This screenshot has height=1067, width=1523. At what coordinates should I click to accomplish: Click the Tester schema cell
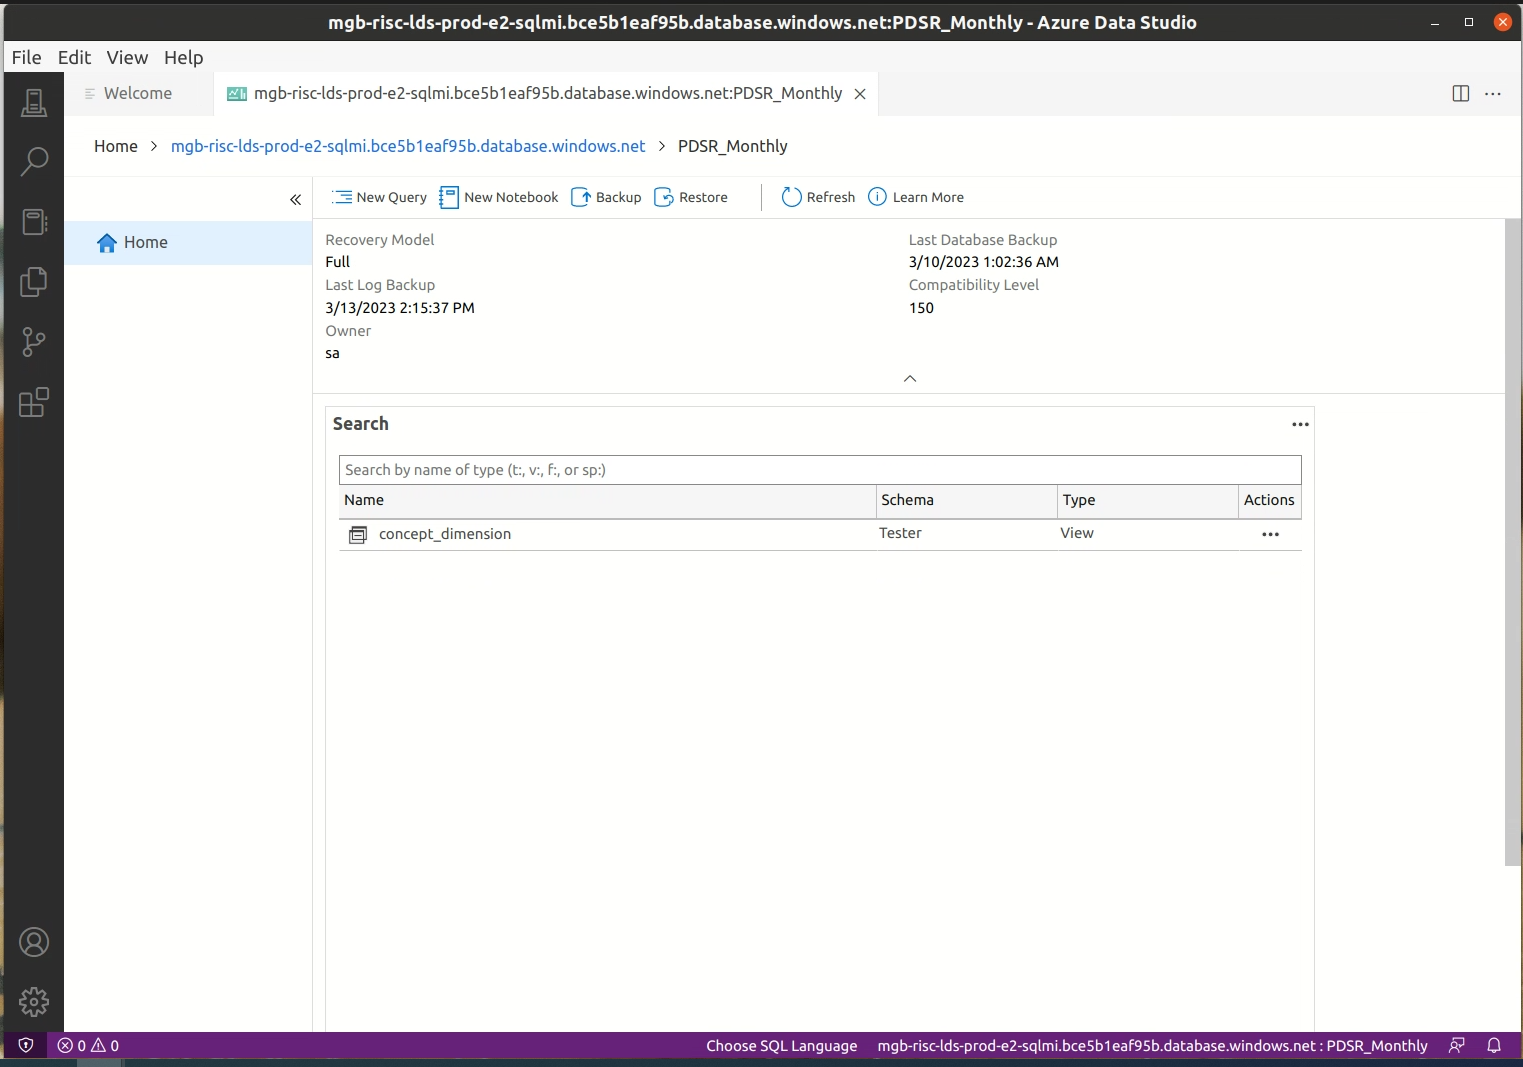(x=900, y=533)
